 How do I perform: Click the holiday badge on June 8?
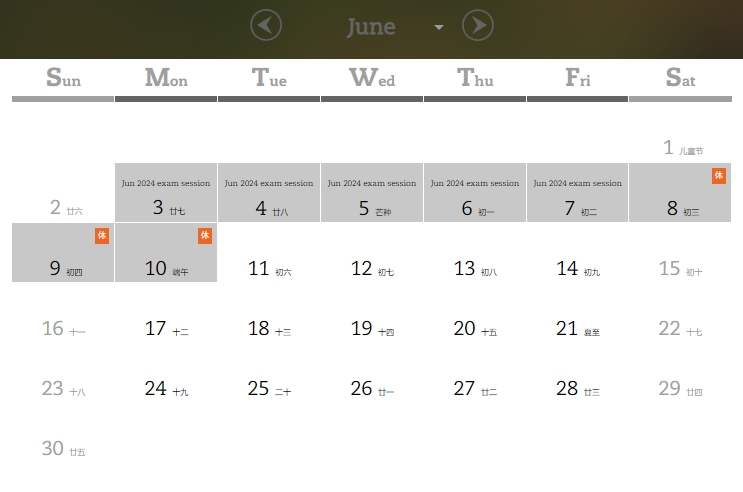719,175
